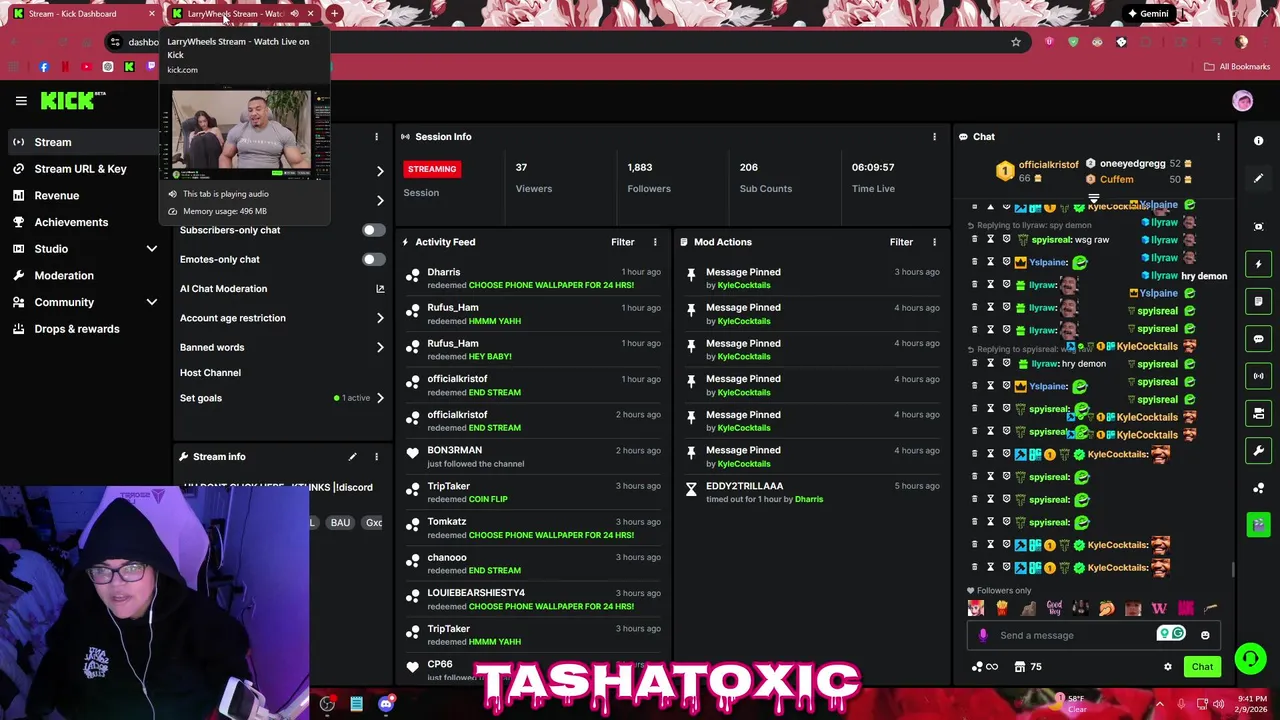This screenshot has height=720, width=1280.
Task: Open Chat panel options menu
Action: tap(1218, 137)
